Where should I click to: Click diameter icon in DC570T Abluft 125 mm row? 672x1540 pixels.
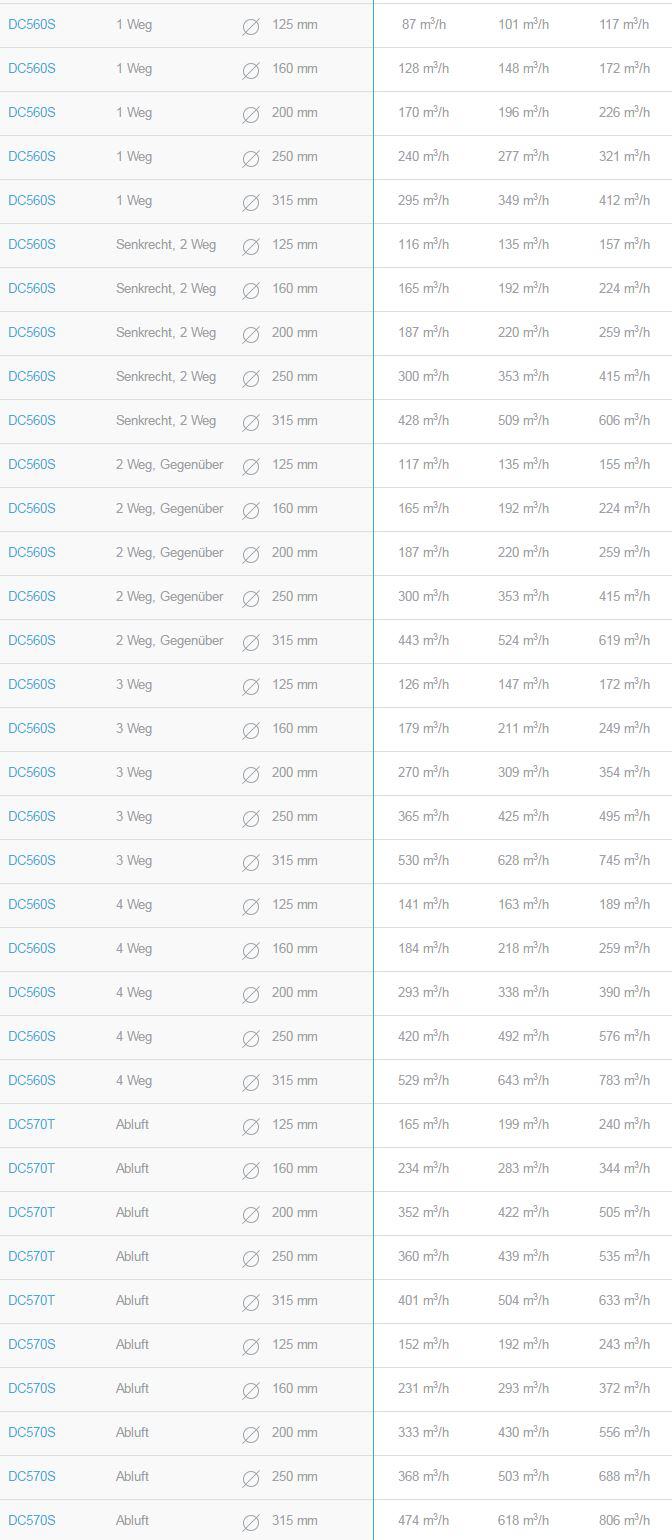coord(251,1126)
